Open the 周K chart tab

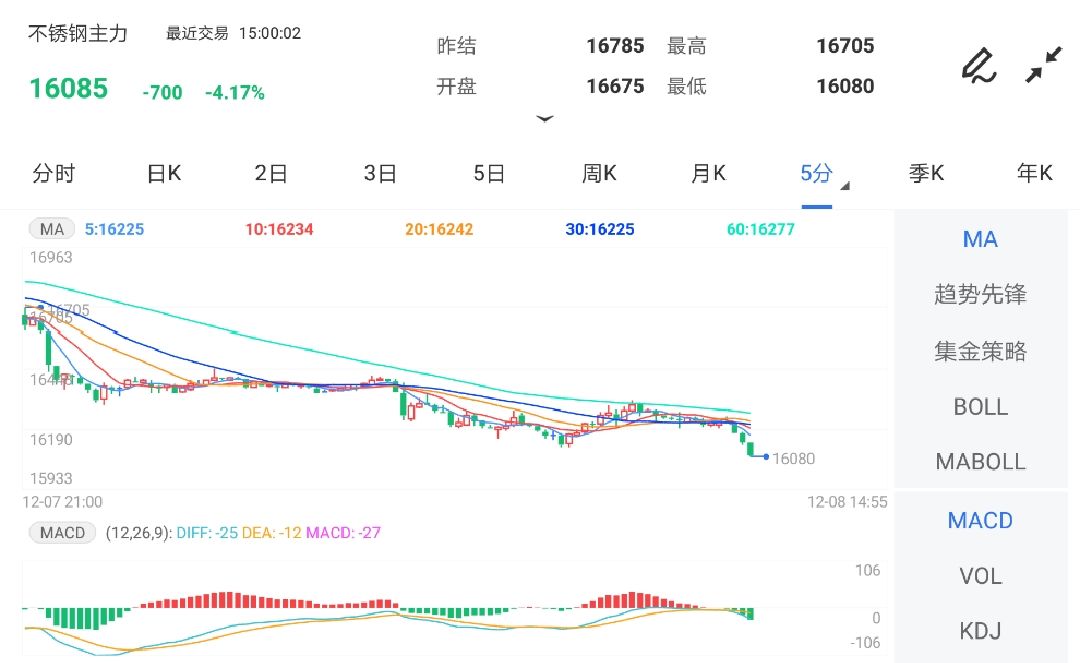pyautogui.click(x=599, y=173)
